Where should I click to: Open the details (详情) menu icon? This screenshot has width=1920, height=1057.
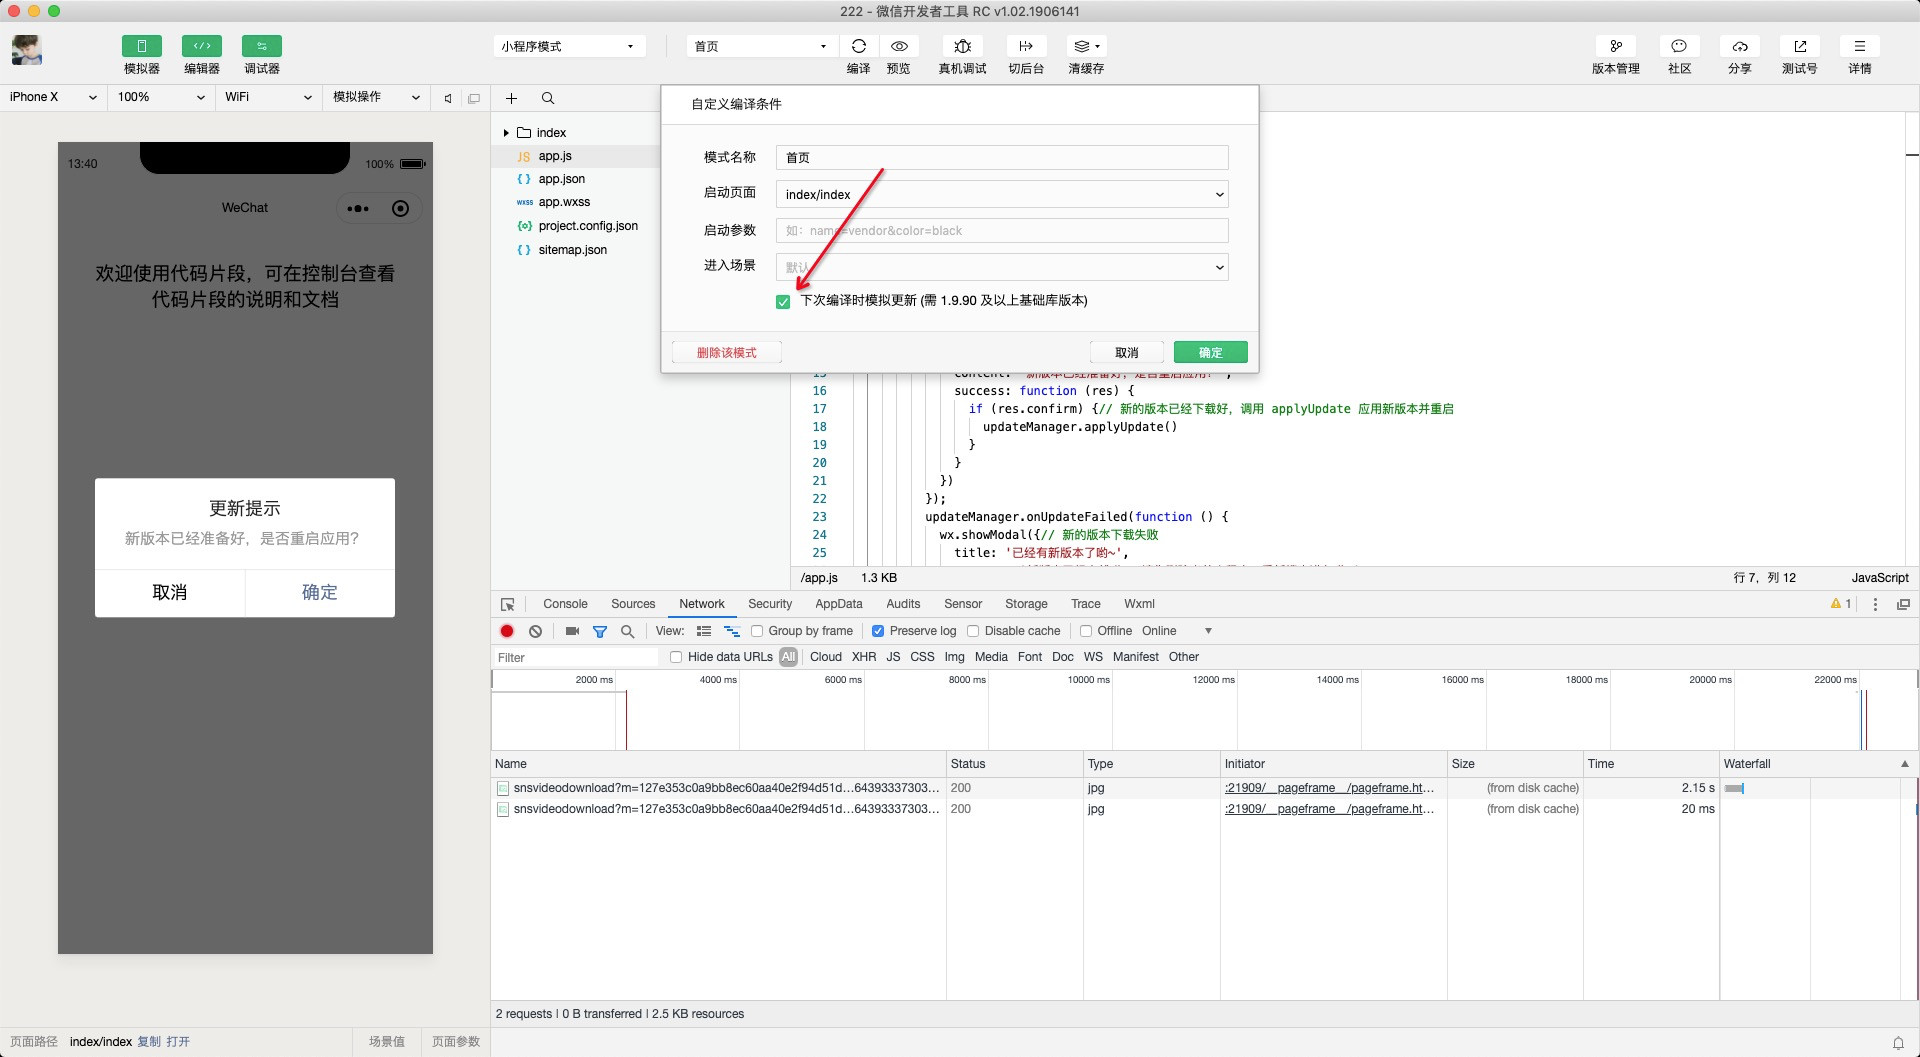pos(1860,46)
